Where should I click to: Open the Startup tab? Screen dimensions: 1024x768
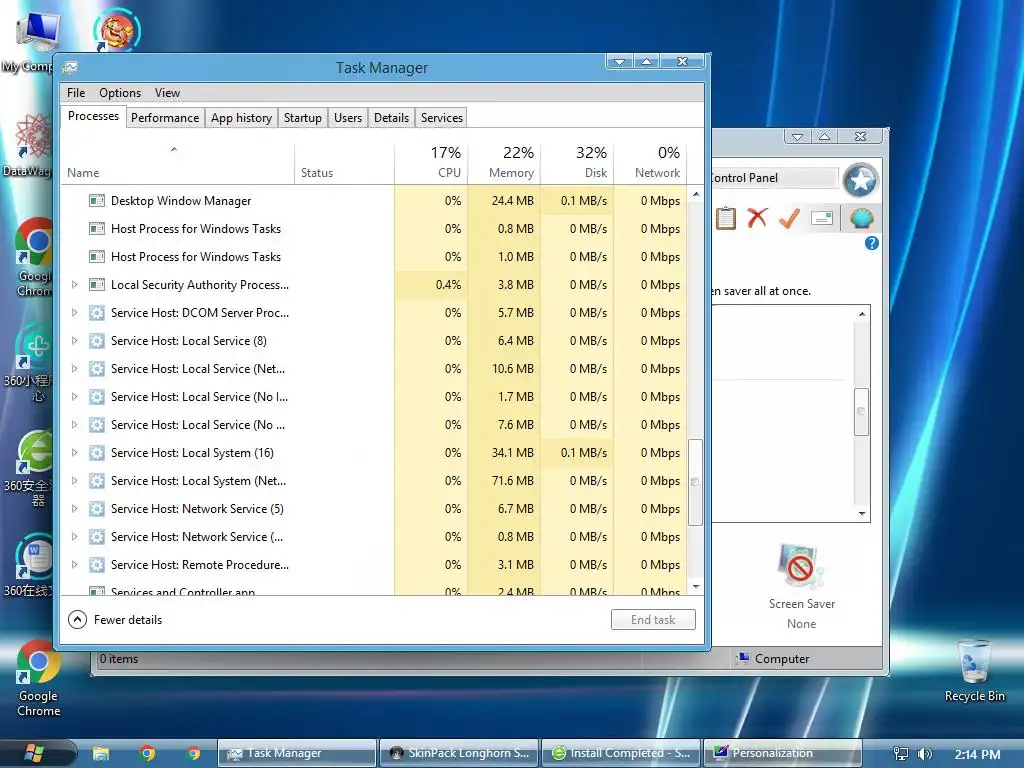(x=302, y=118)
